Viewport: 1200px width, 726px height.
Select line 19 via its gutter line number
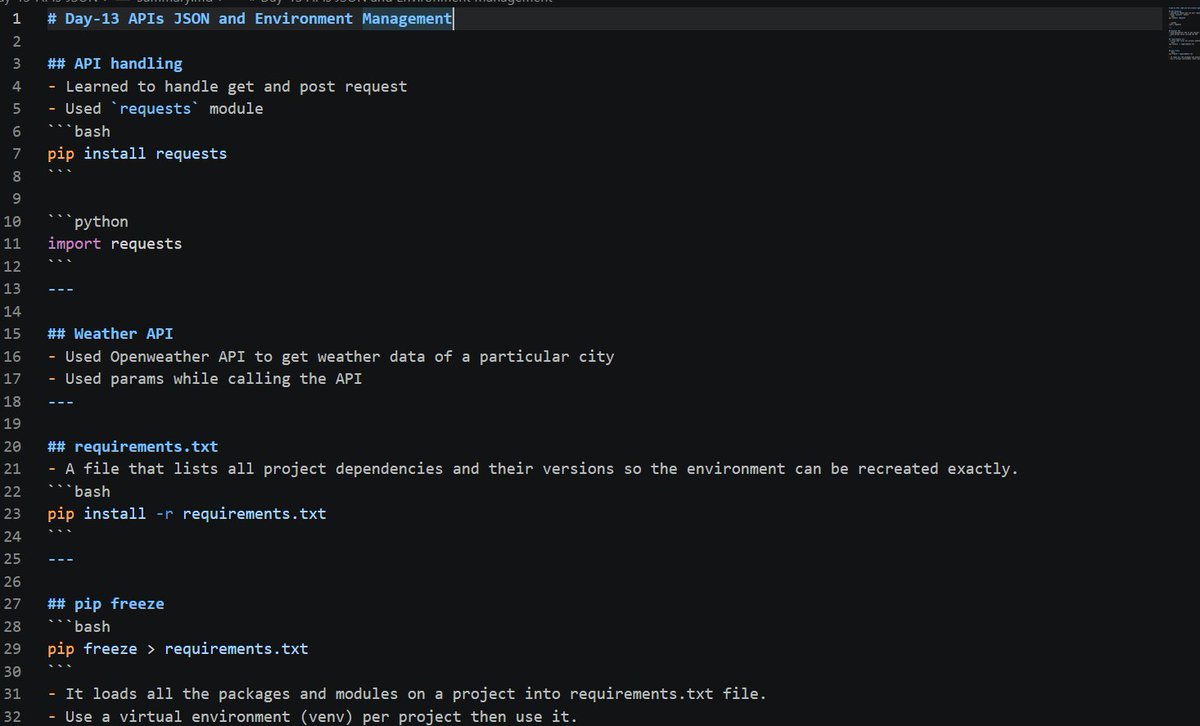click(x=12, y=424)
